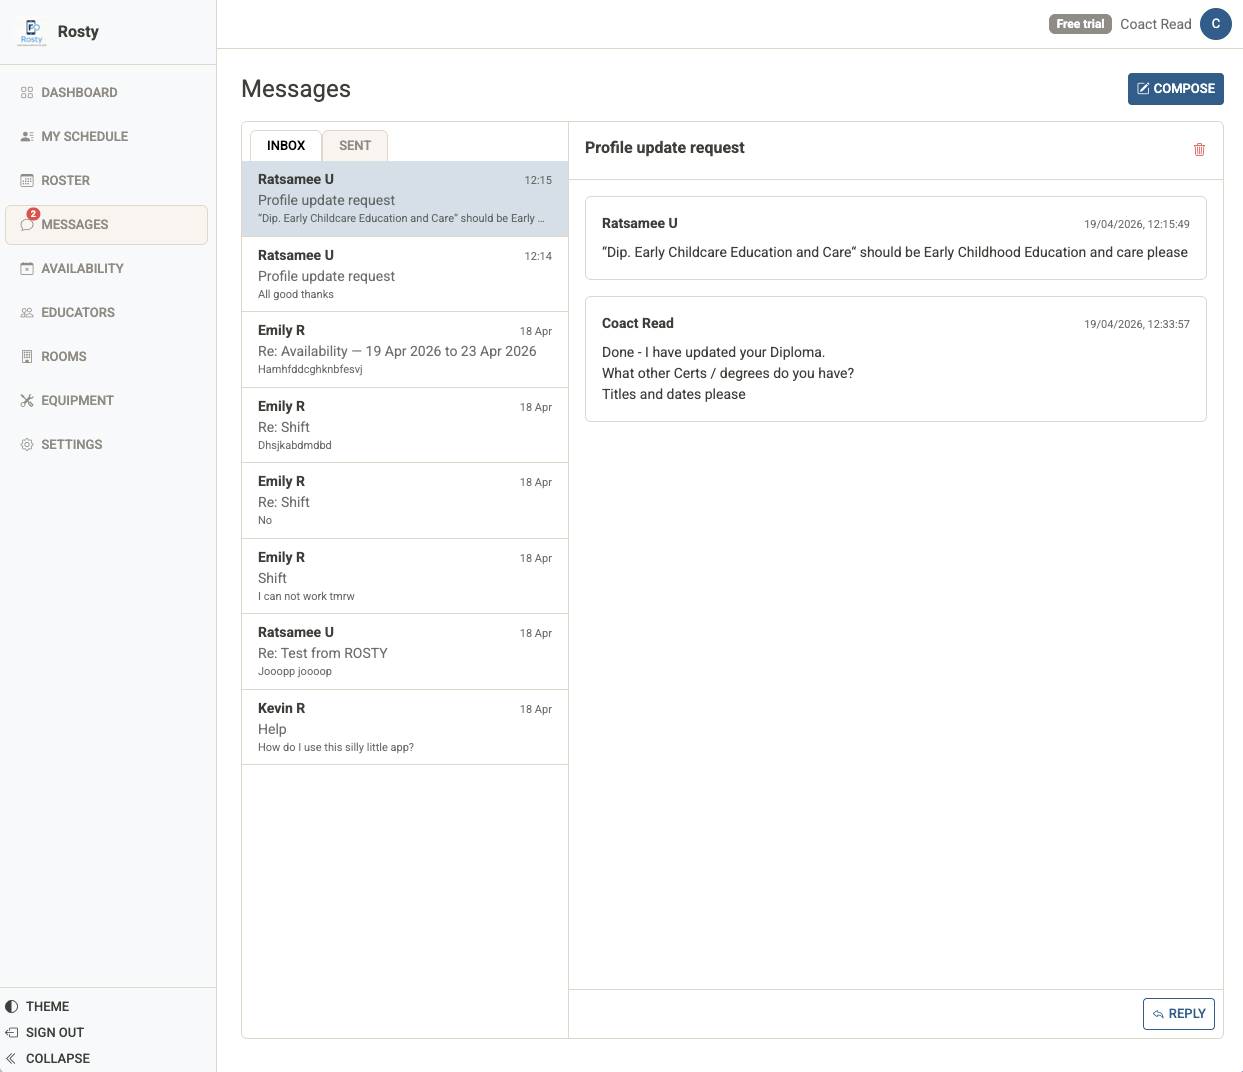The image size is (1243, 1072).
Task: Open the Dashboard grid icon
Action: coord(27,93)
